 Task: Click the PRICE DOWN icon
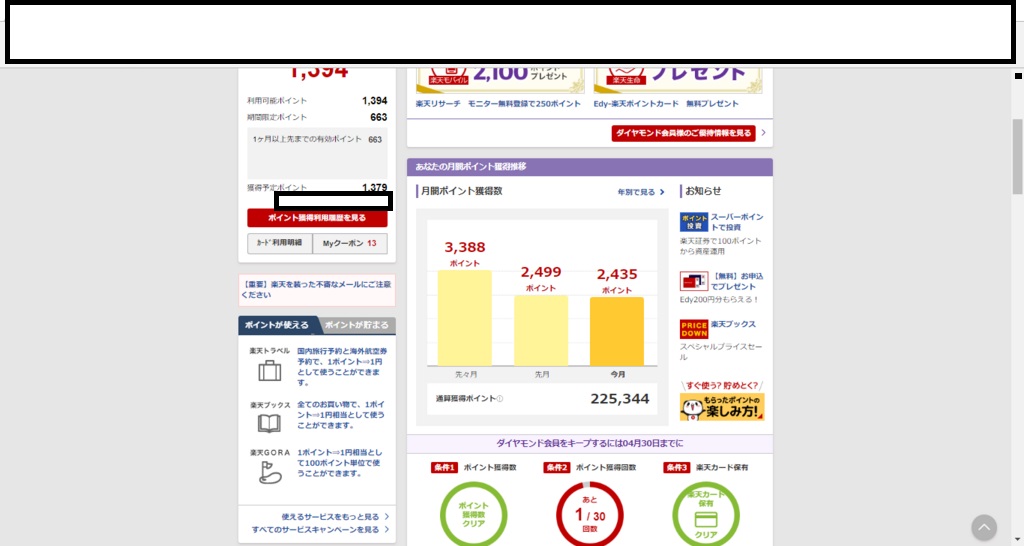pos(694,329)
